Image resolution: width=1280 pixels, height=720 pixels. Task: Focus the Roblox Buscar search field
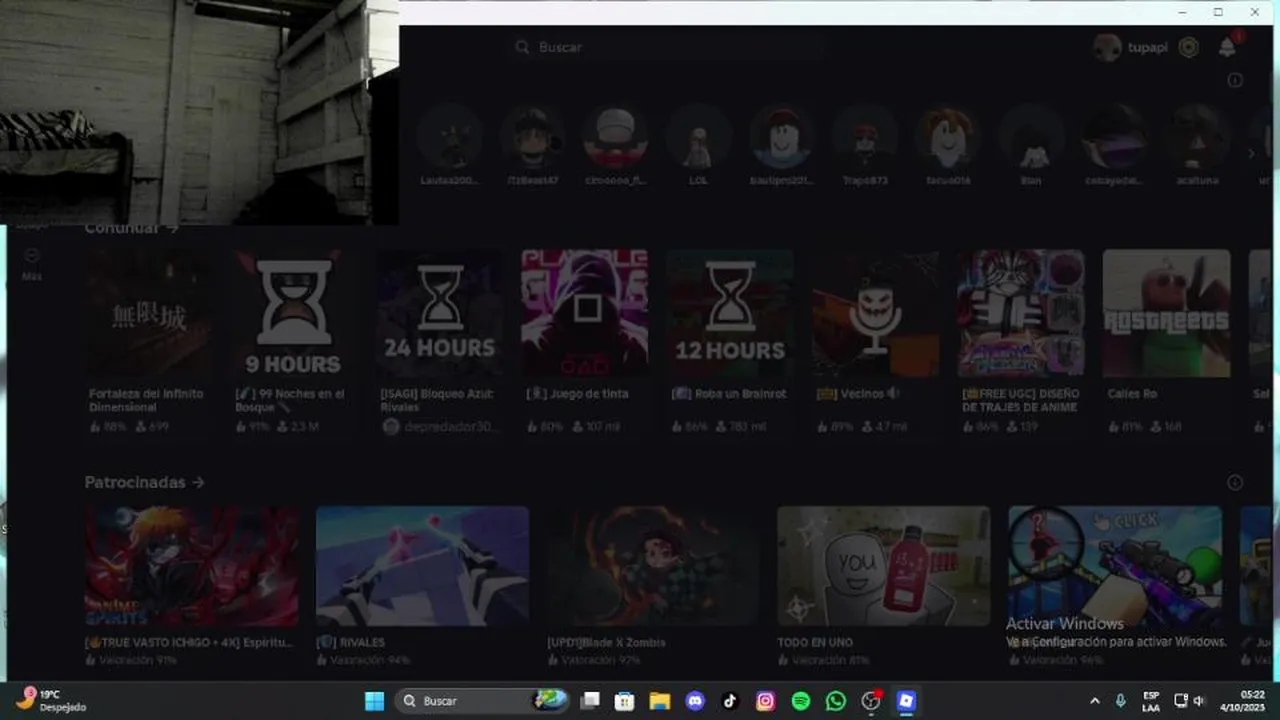668,47
